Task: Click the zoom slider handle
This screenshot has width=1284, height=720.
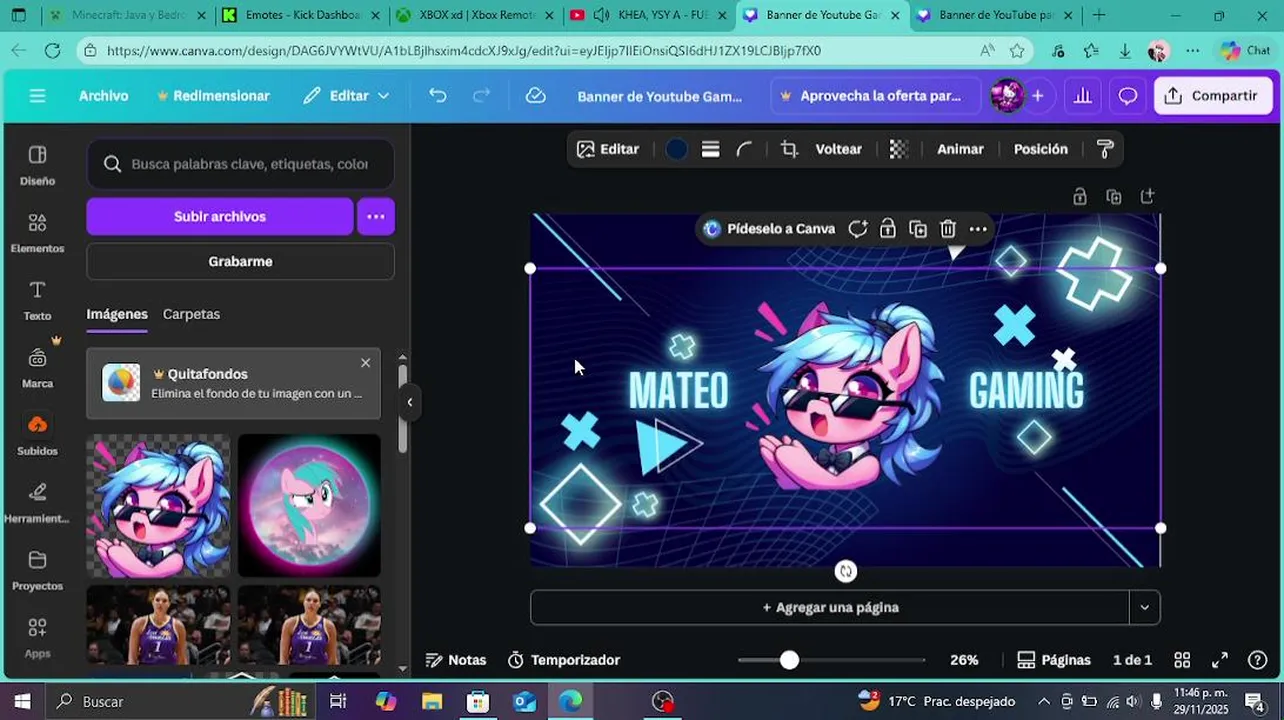Action: coord(789,660)
